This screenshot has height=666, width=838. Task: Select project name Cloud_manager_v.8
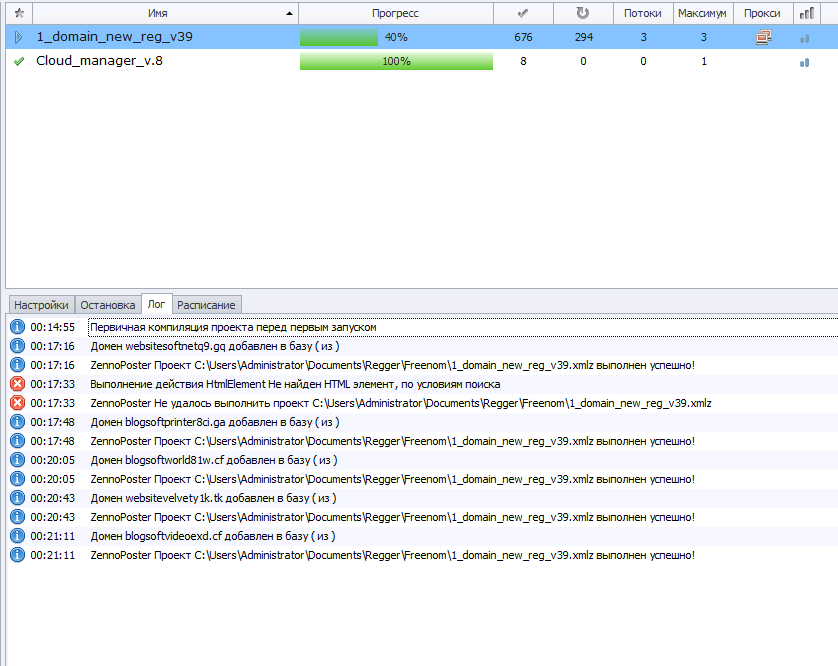pyautogui.click(x=99, y=60)
